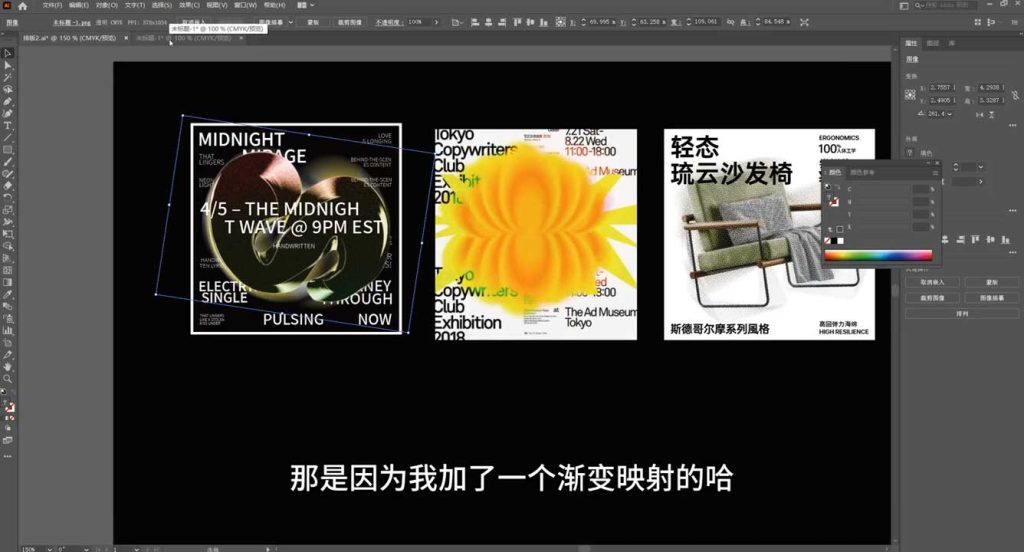
Task: Select the Rotate tool
Action: (8, 198)
